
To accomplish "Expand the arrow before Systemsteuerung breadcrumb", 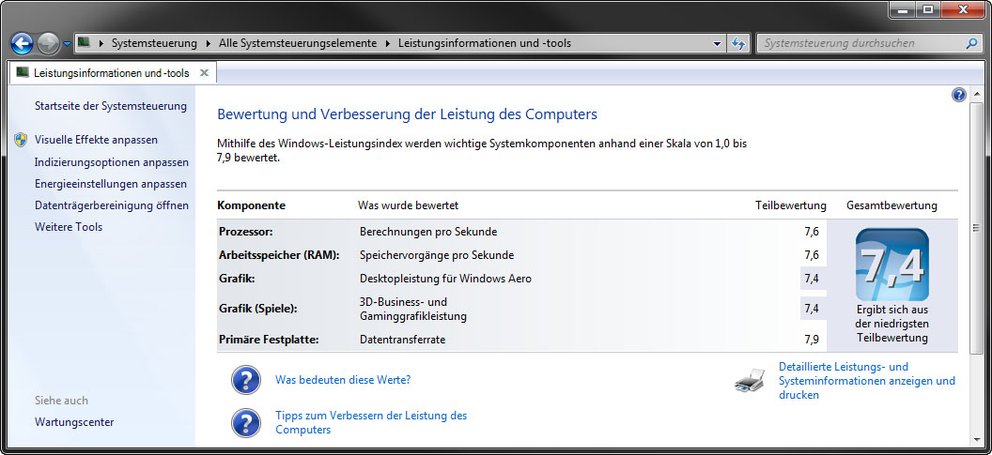I will tap(101, 44).
